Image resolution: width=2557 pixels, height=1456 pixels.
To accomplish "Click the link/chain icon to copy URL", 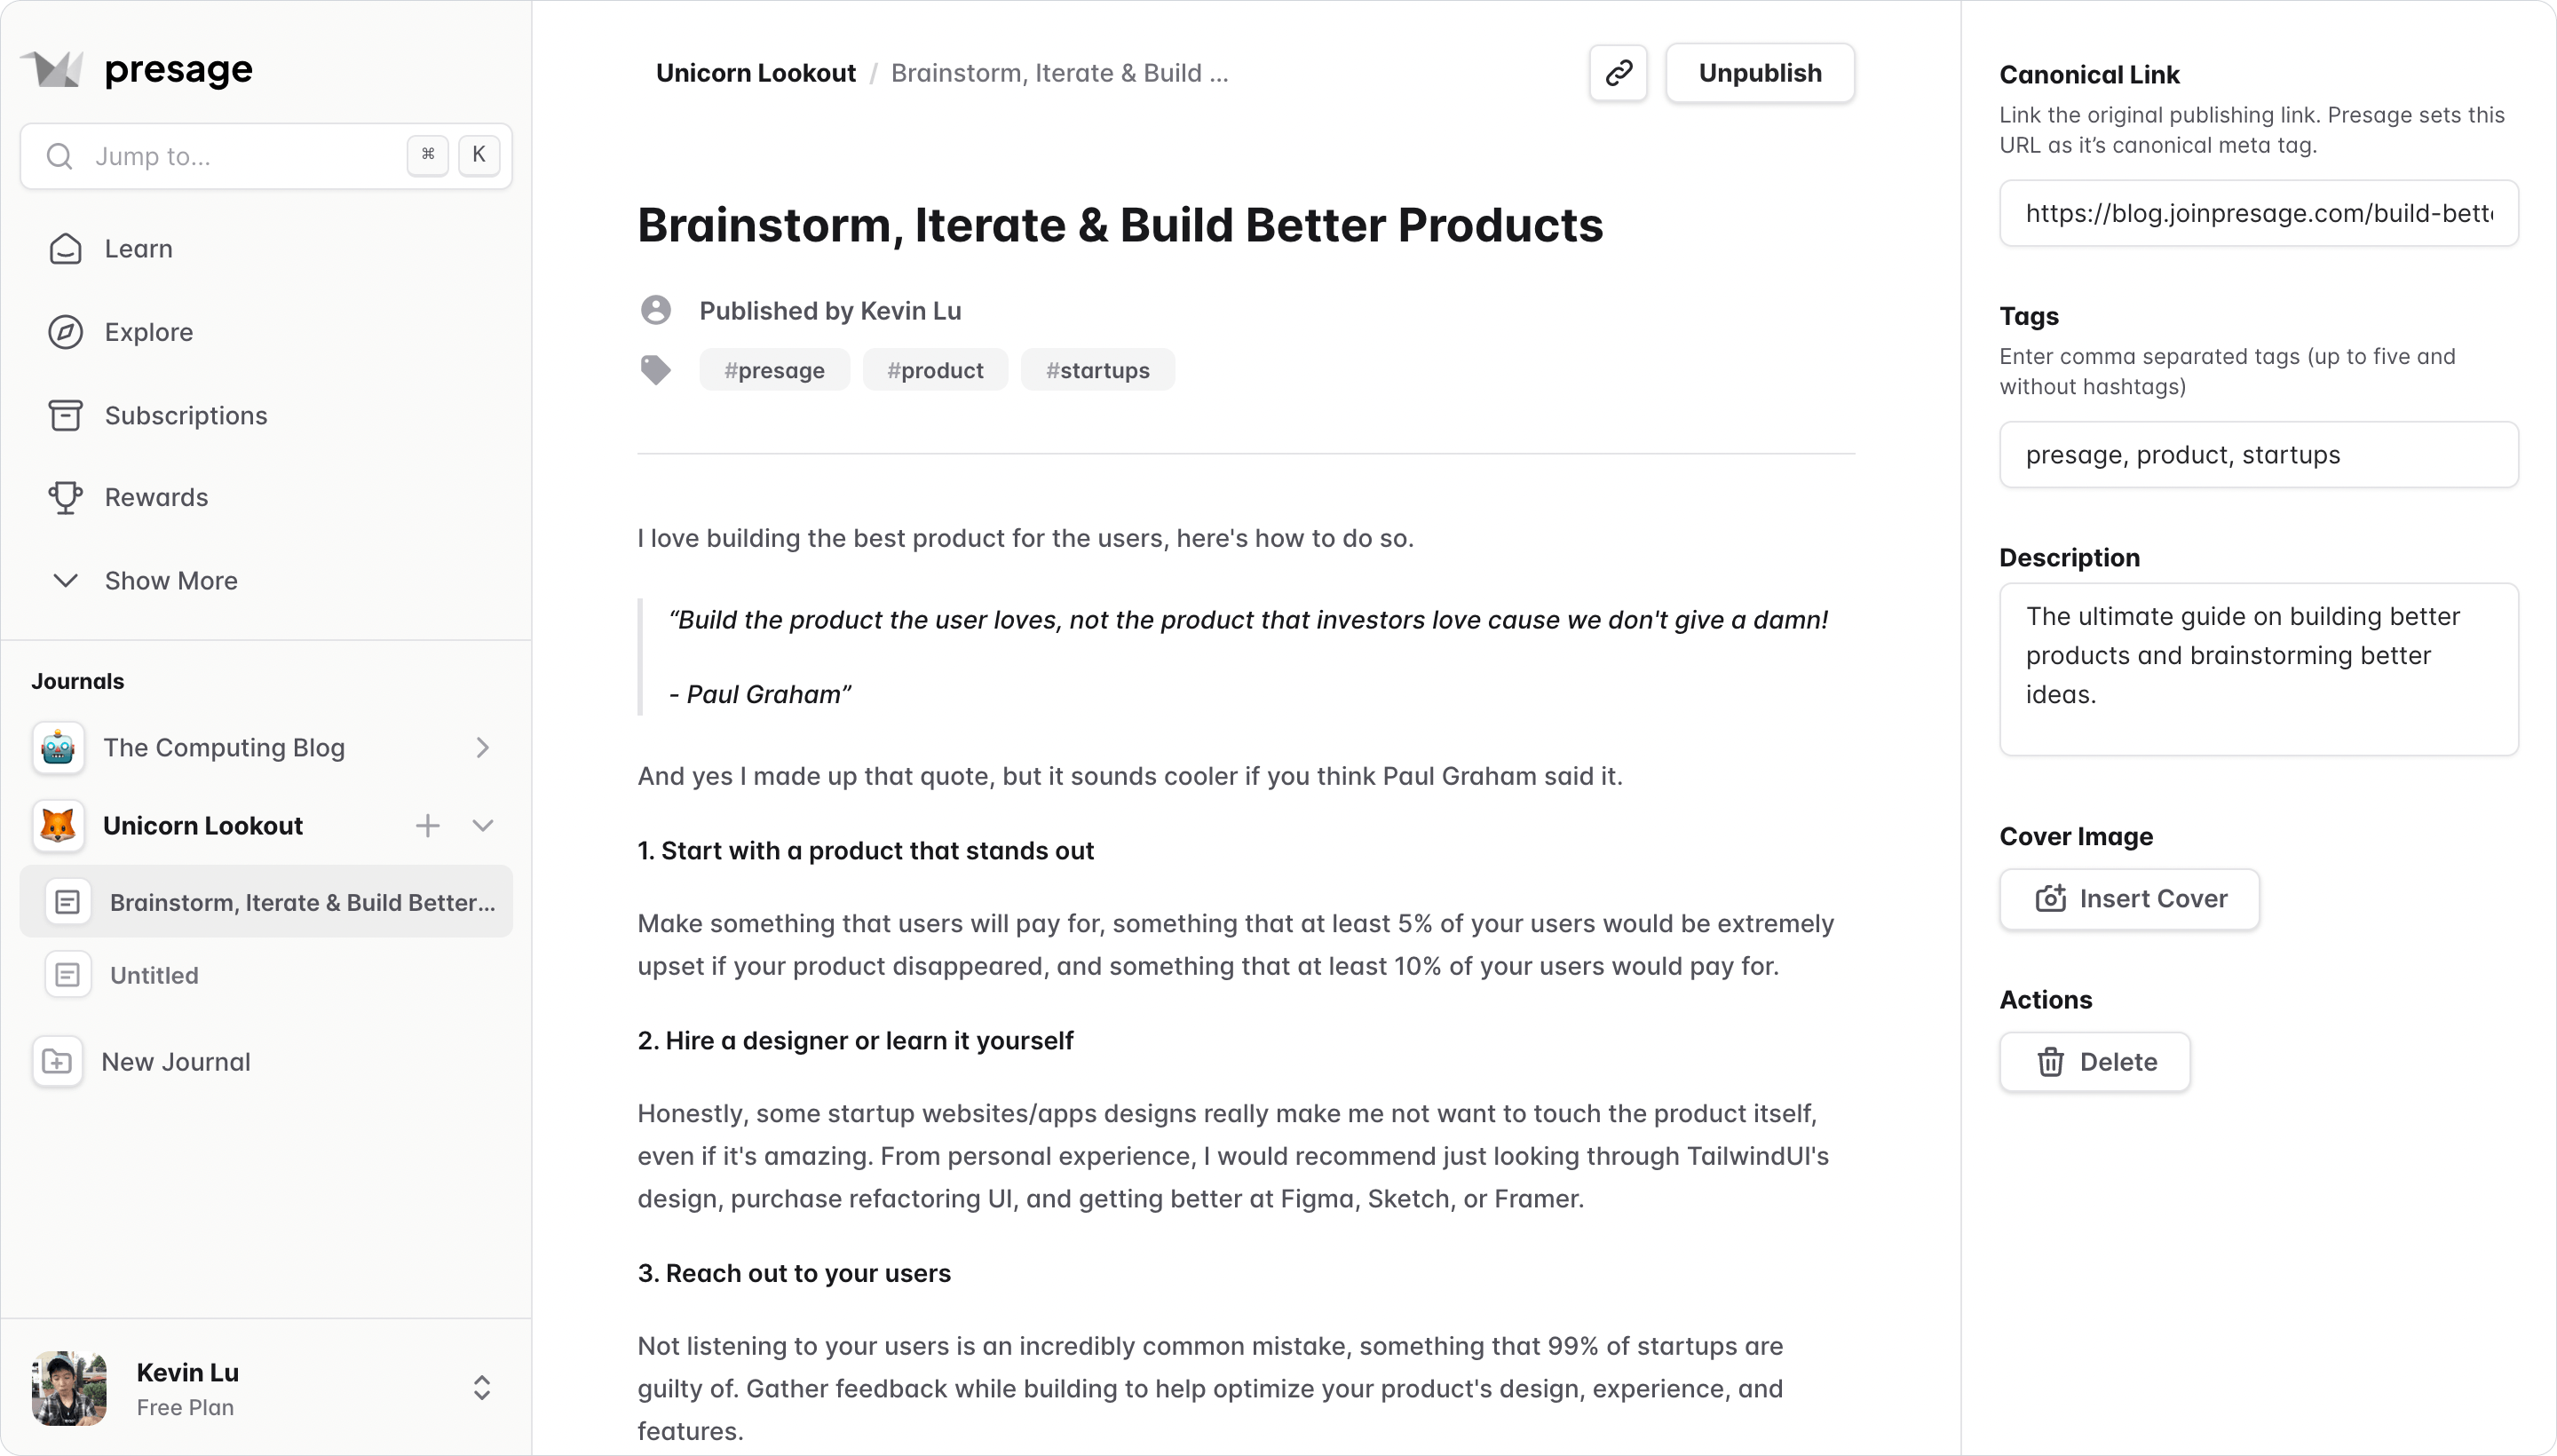I will coord(1619,72).
